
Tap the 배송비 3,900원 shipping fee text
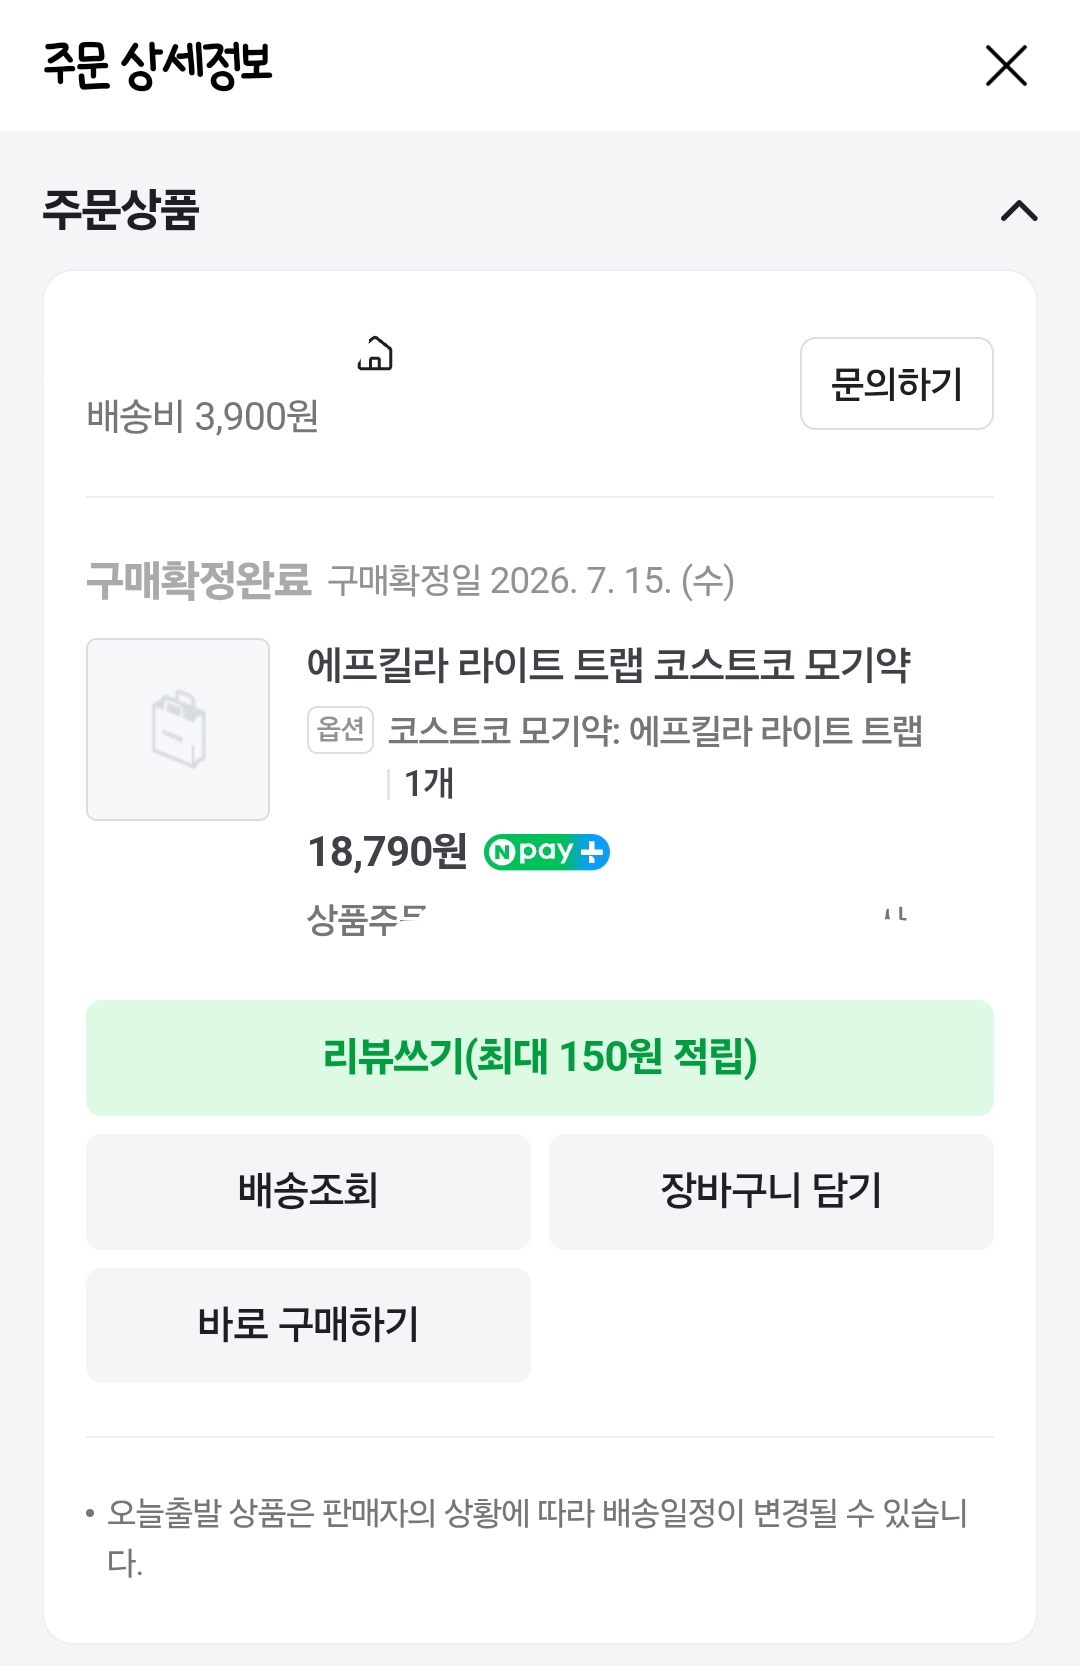(203, 416)
